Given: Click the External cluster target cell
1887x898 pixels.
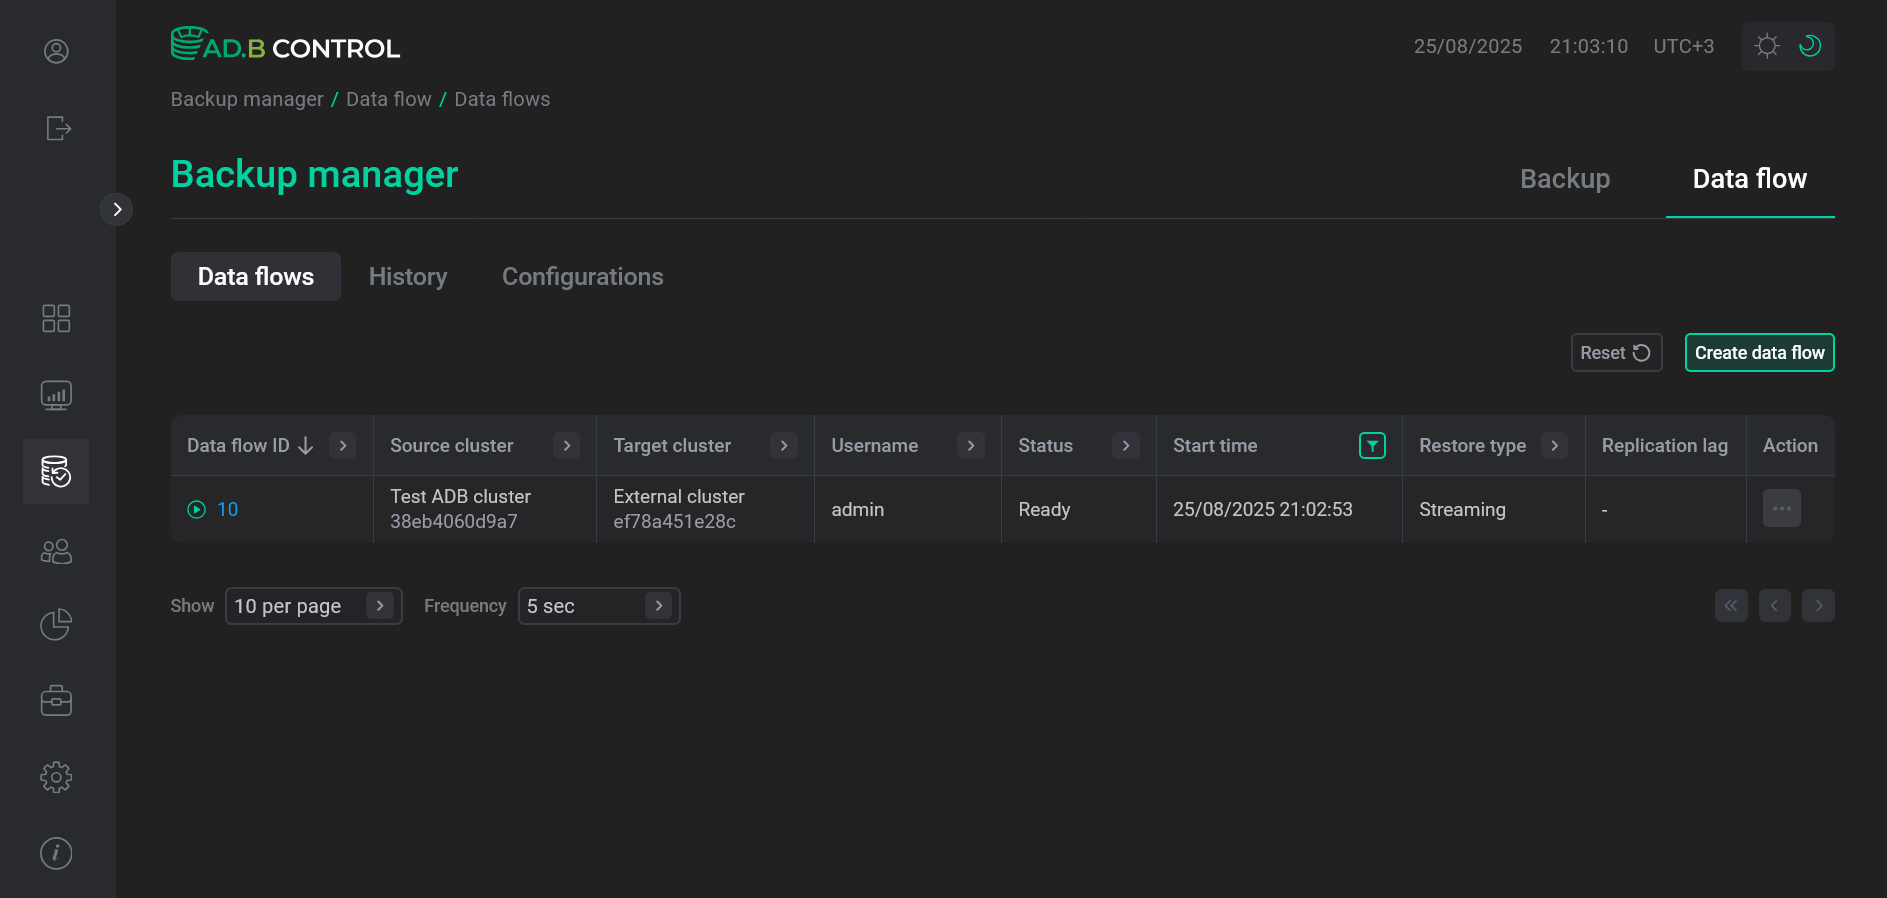Looking at the screenshot, I should [705, 509].
